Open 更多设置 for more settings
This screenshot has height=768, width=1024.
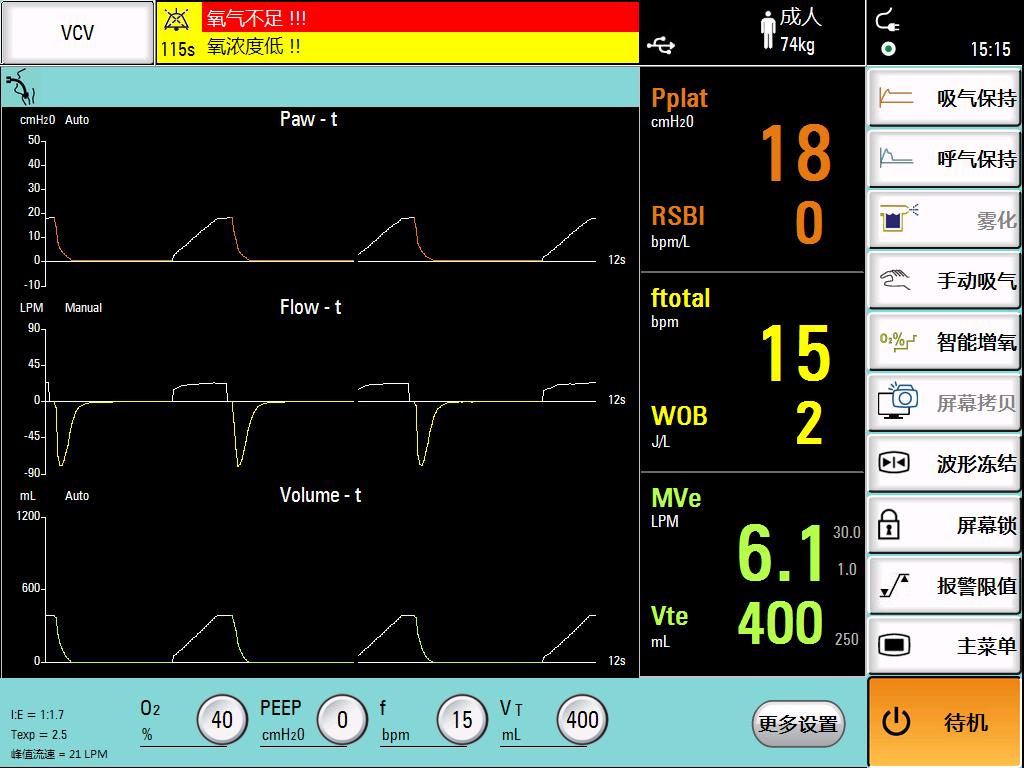pos(797,723)
